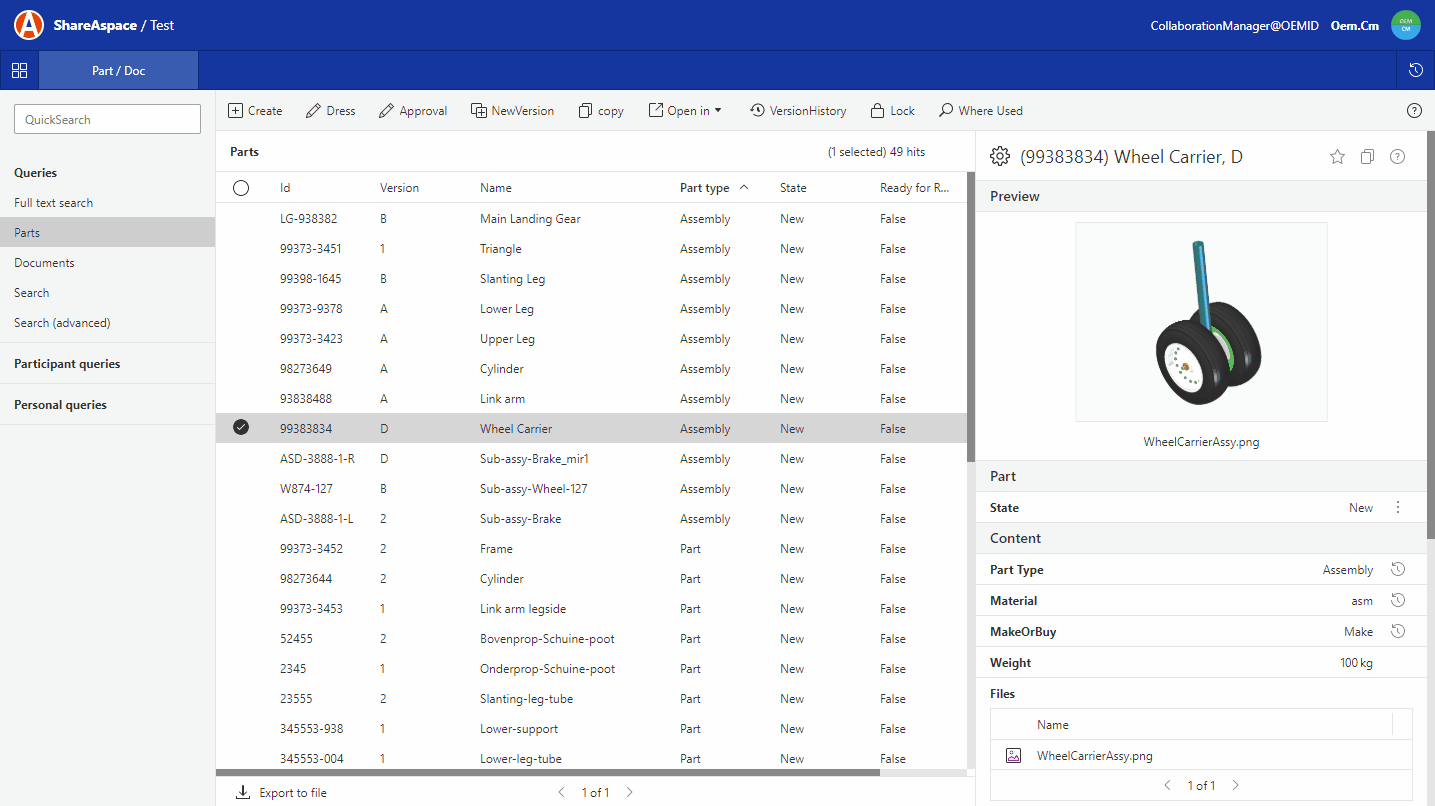The image size is (1435, 806).
Task: Run a Where Used search
Action: click(980, 110)
